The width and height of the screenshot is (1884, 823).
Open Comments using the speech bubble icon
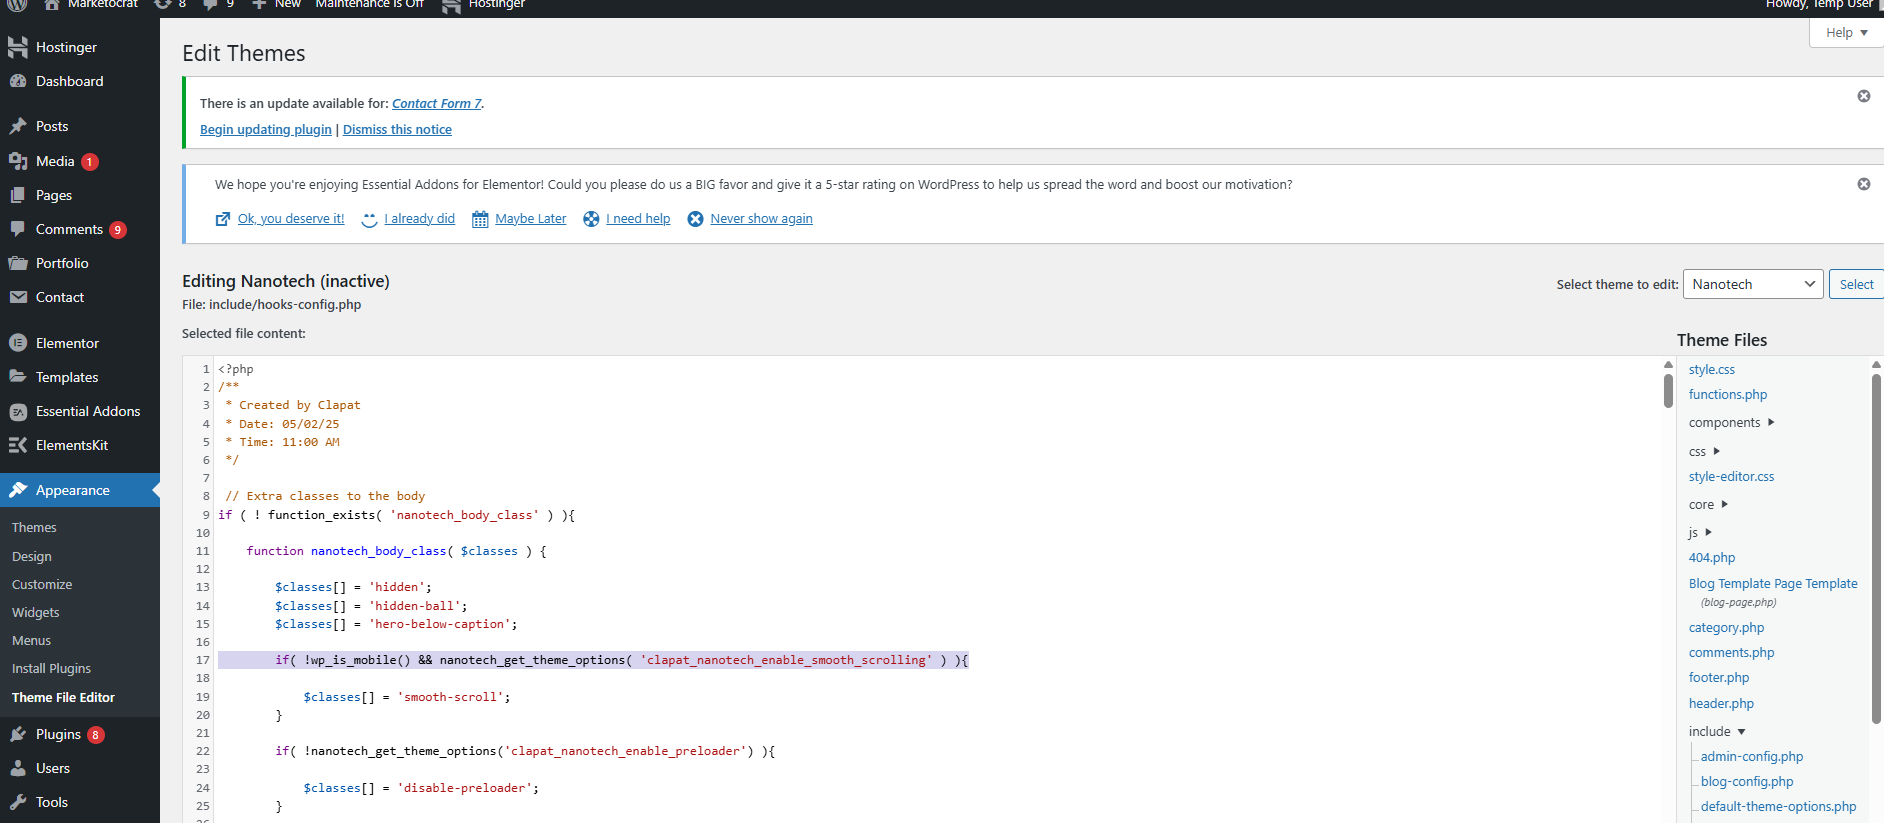coord(18,229)
